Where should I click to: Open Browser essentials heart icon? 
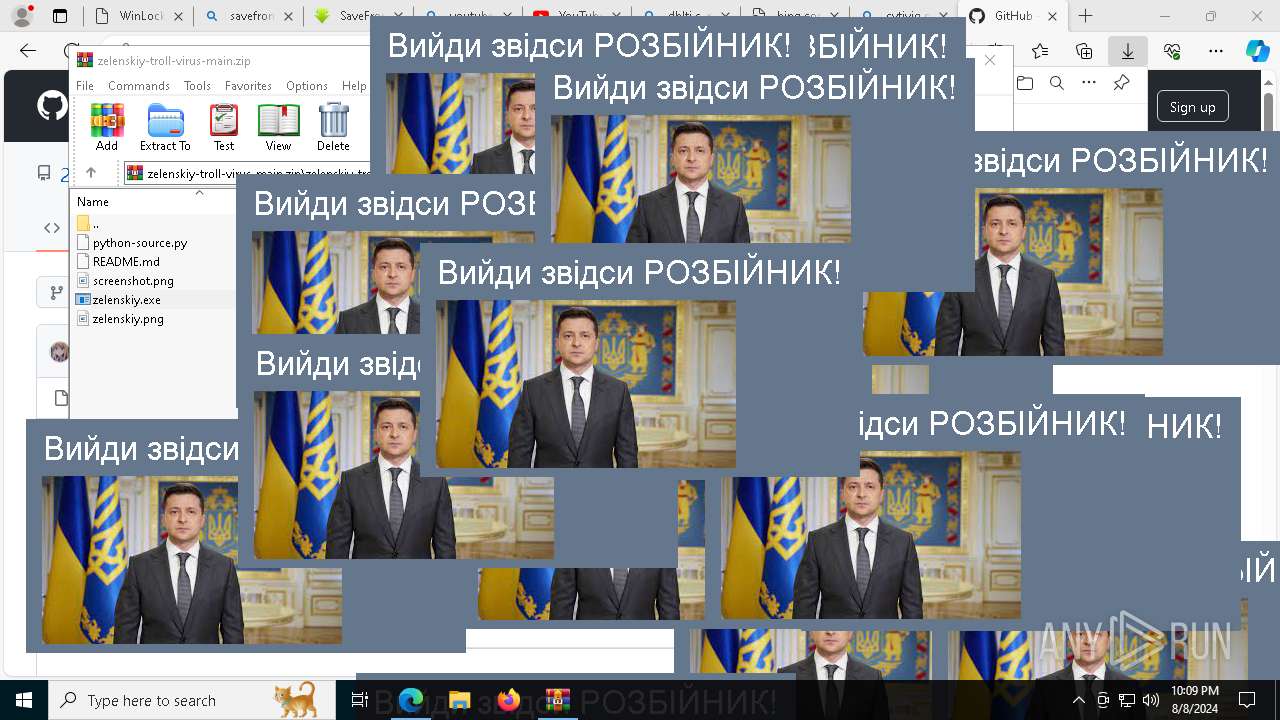click(1172, 51)
